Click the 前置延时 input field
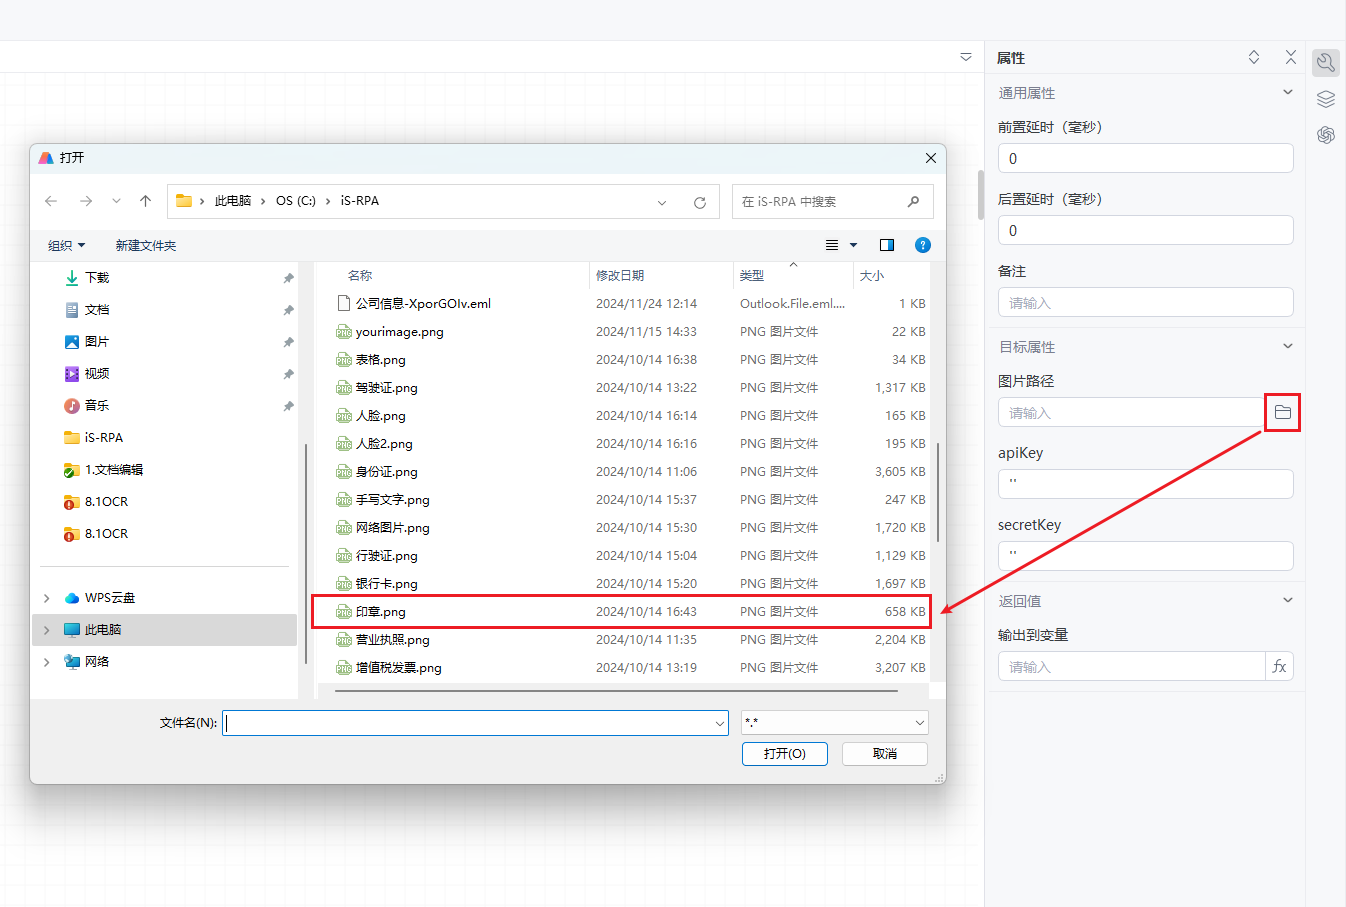This screenshot has height=907, width=1346. coord(1145,158)
